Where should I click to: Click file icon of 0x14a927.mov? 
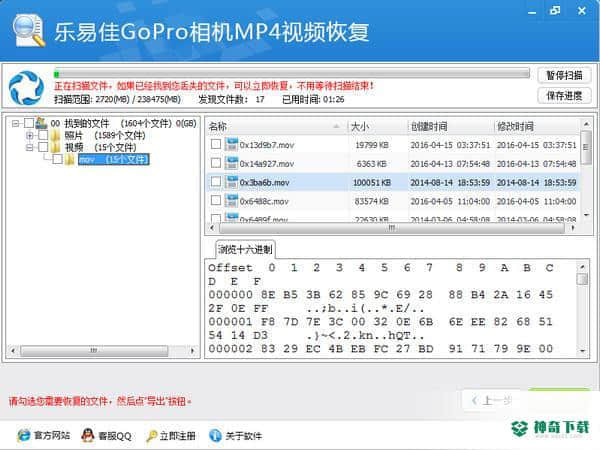pyautogui.click(x=231, y=163)
